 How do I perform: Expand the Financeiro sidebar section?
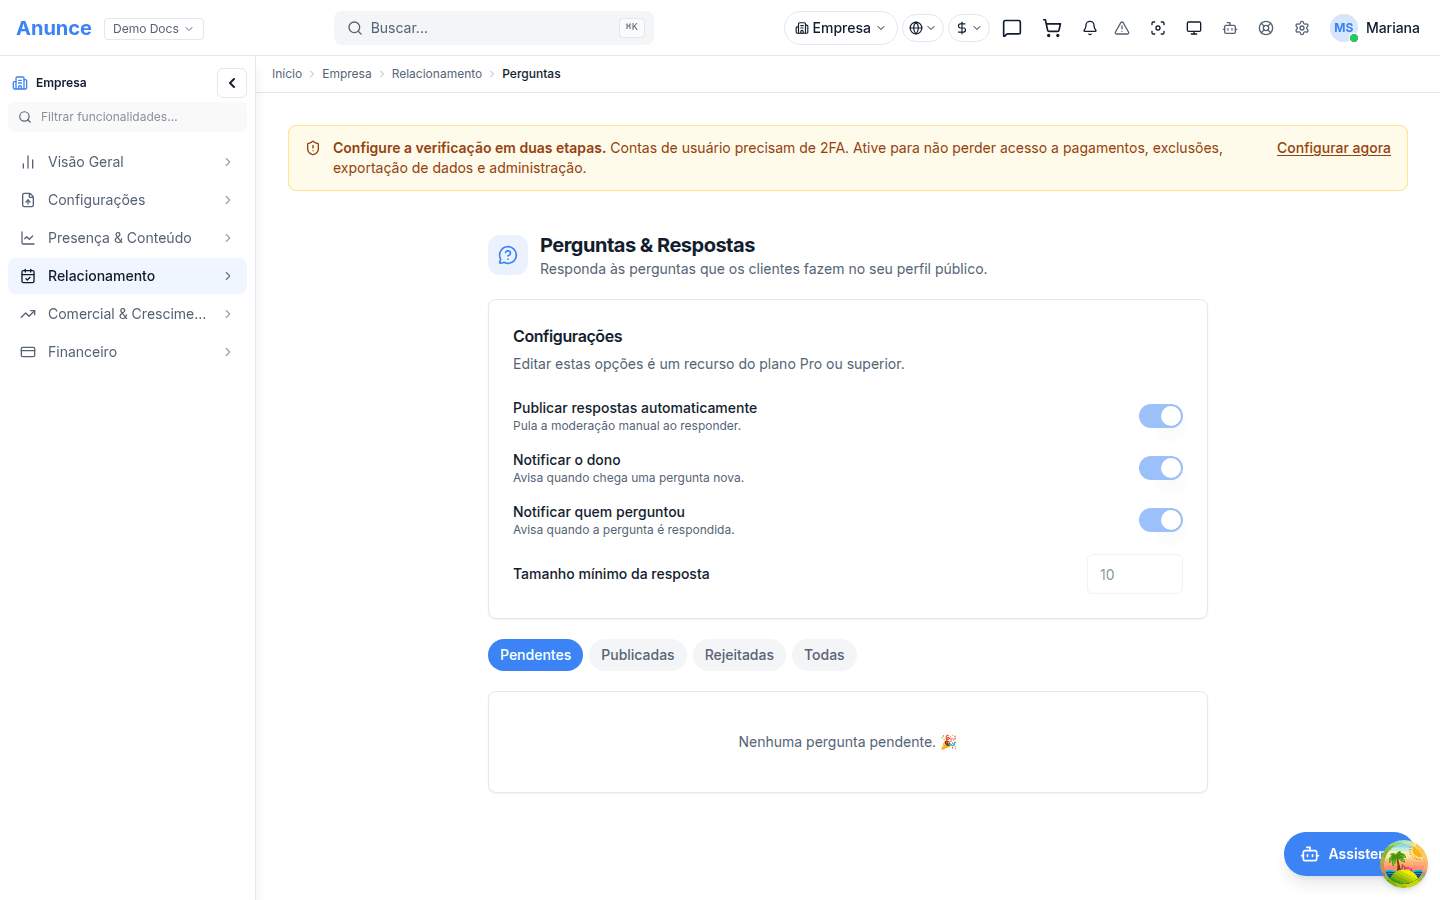(127, 352)
